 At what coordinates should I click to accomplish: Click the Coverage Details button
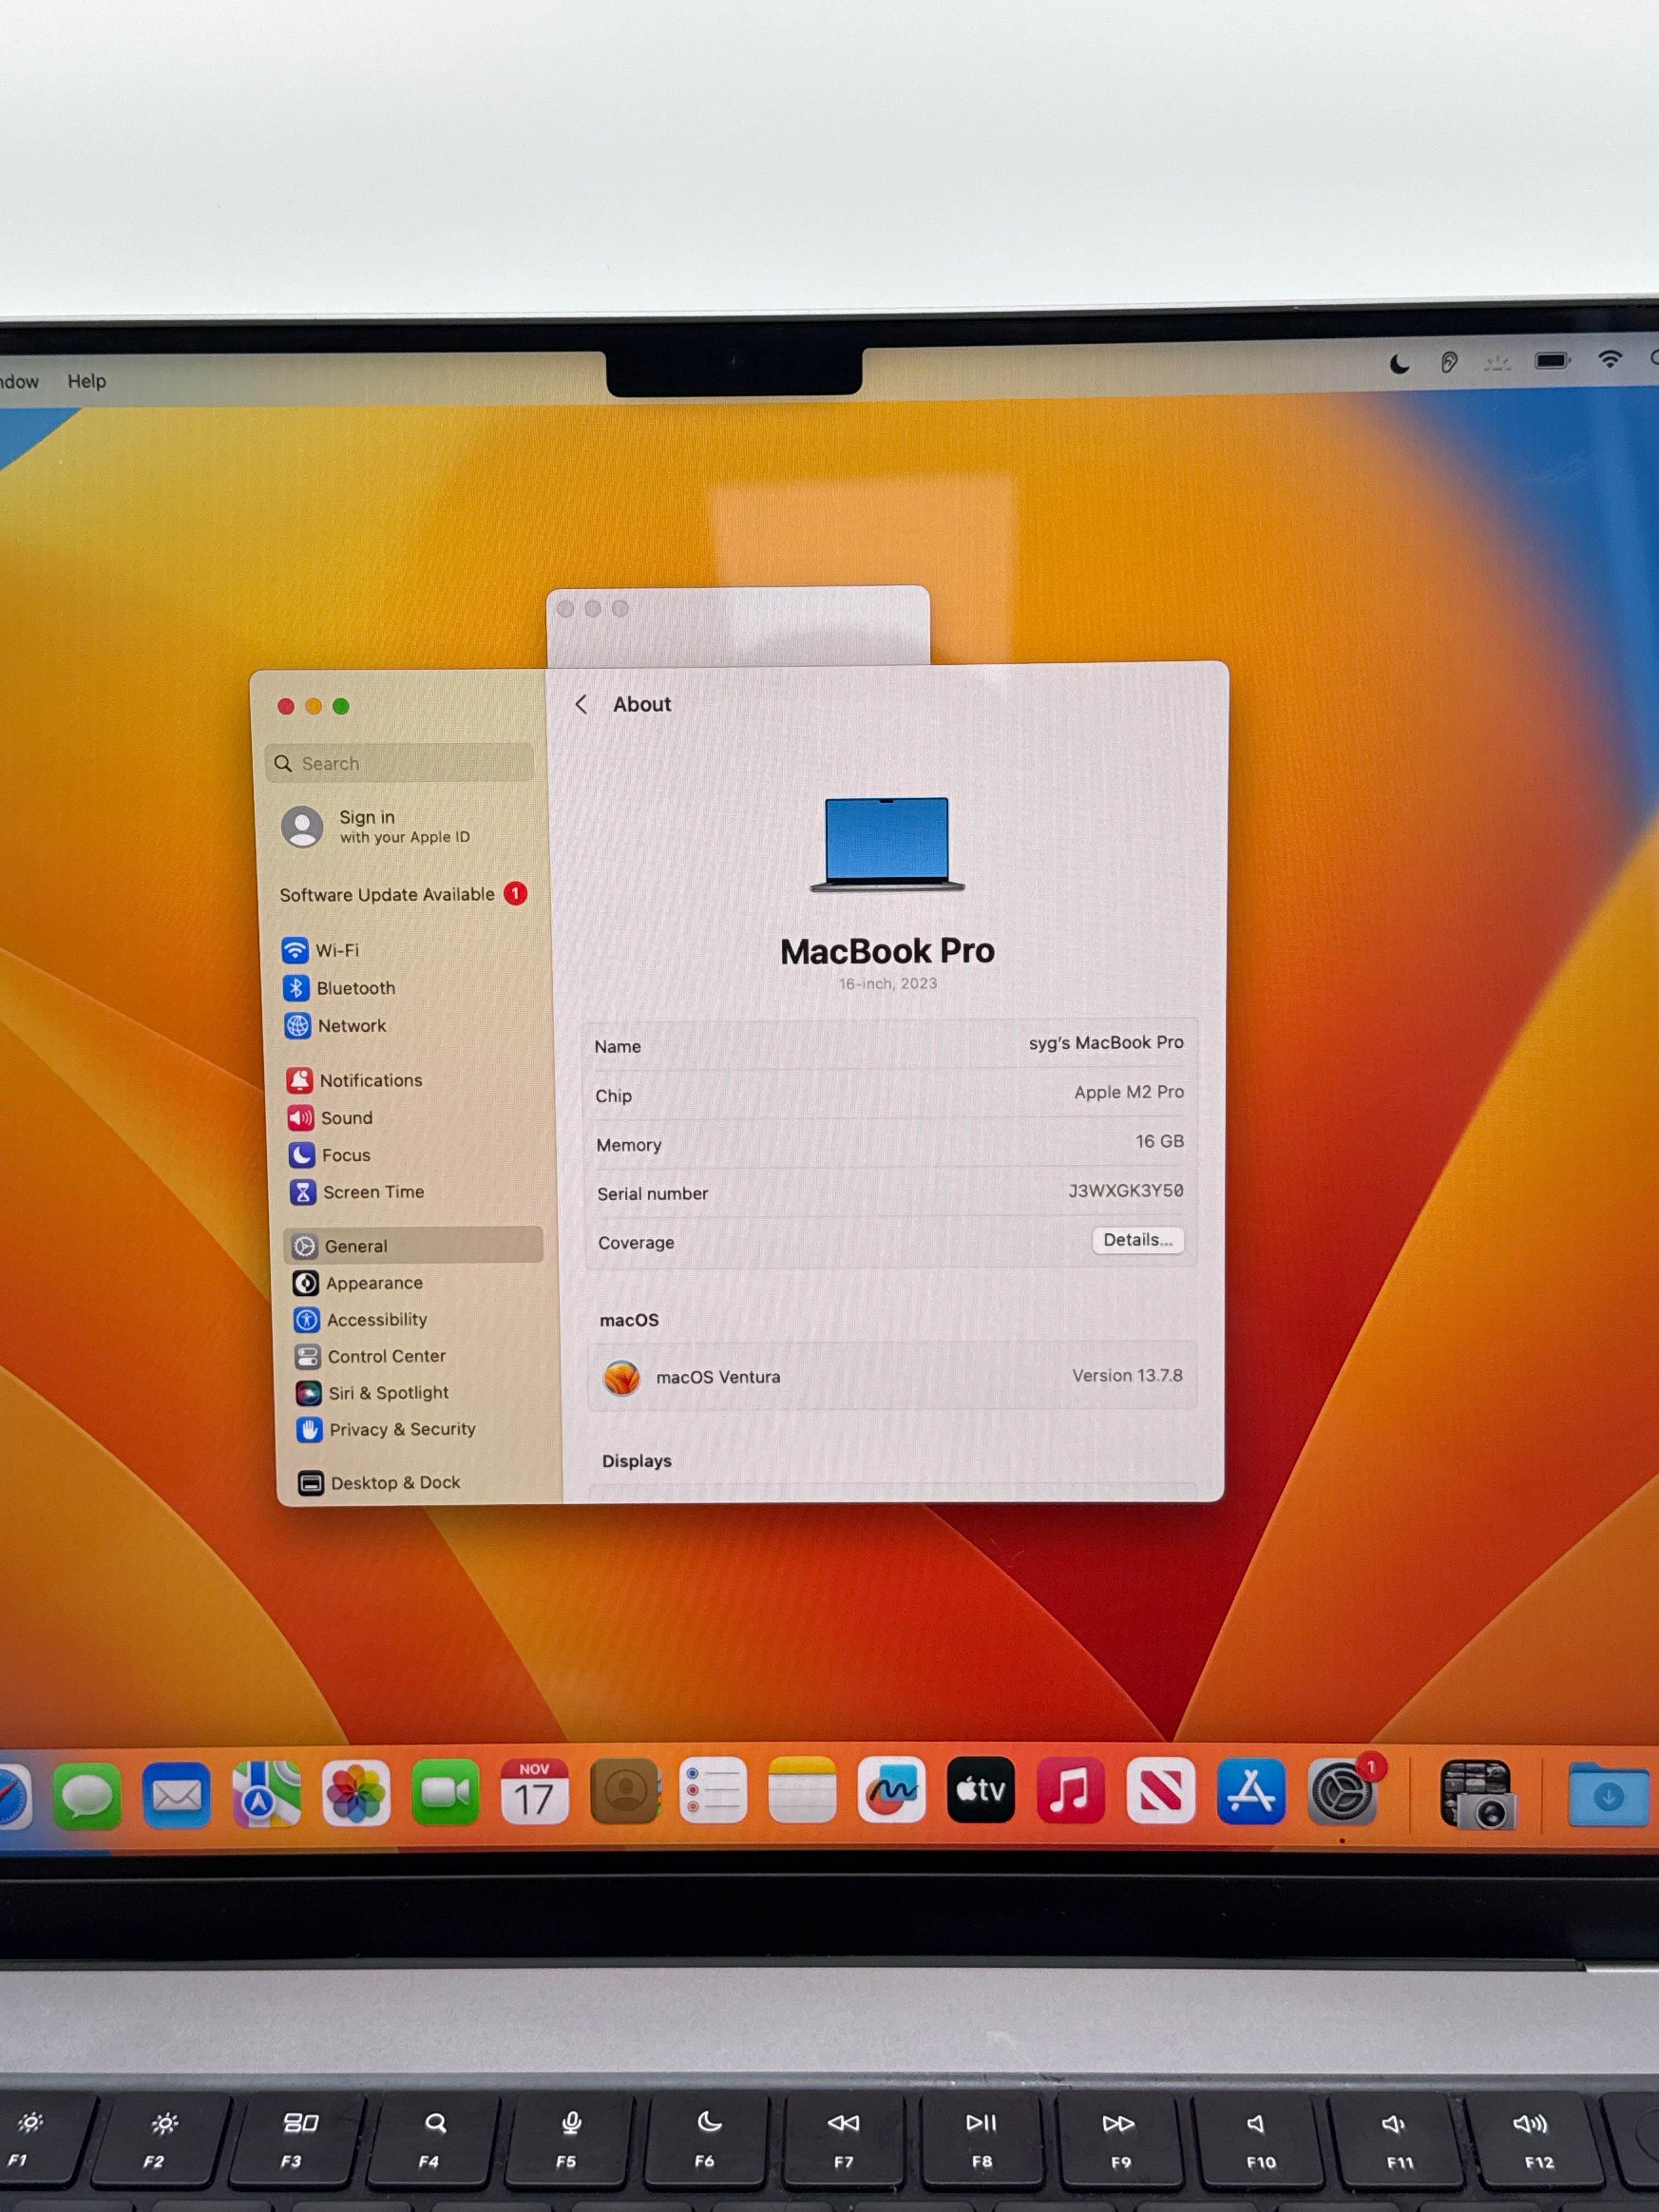pyautogui.click(x=1138, y=1239)
